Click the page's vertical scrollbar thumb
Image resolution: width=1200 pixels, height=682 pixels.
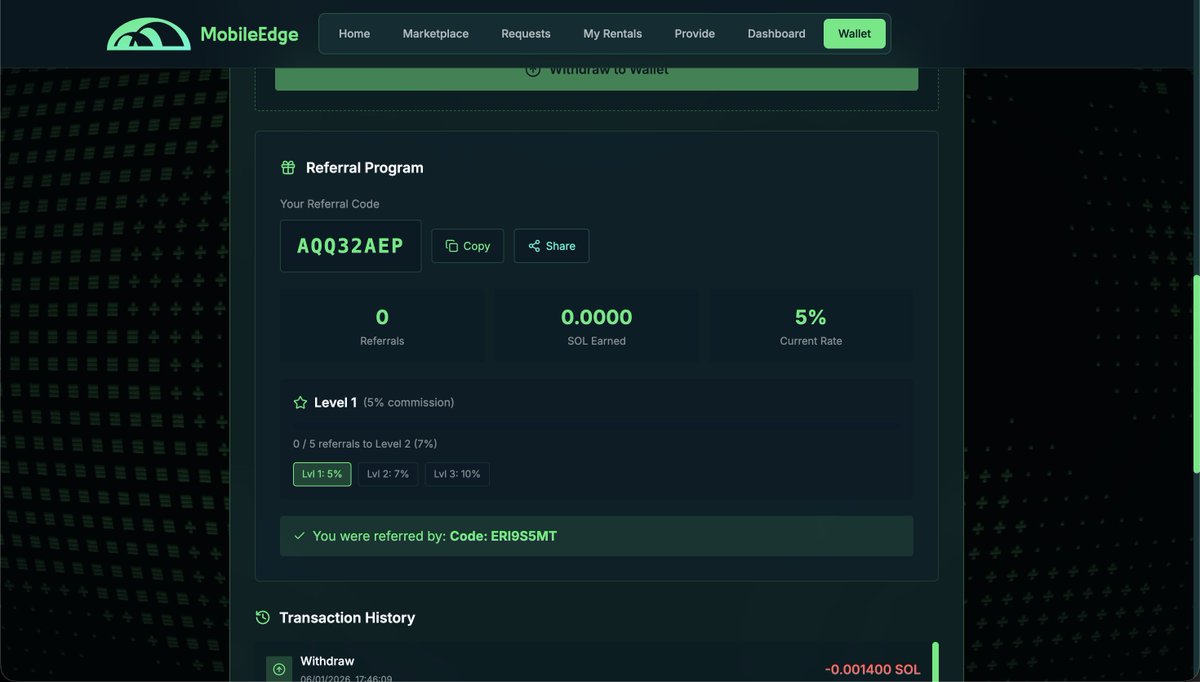tap(1196, 374)
